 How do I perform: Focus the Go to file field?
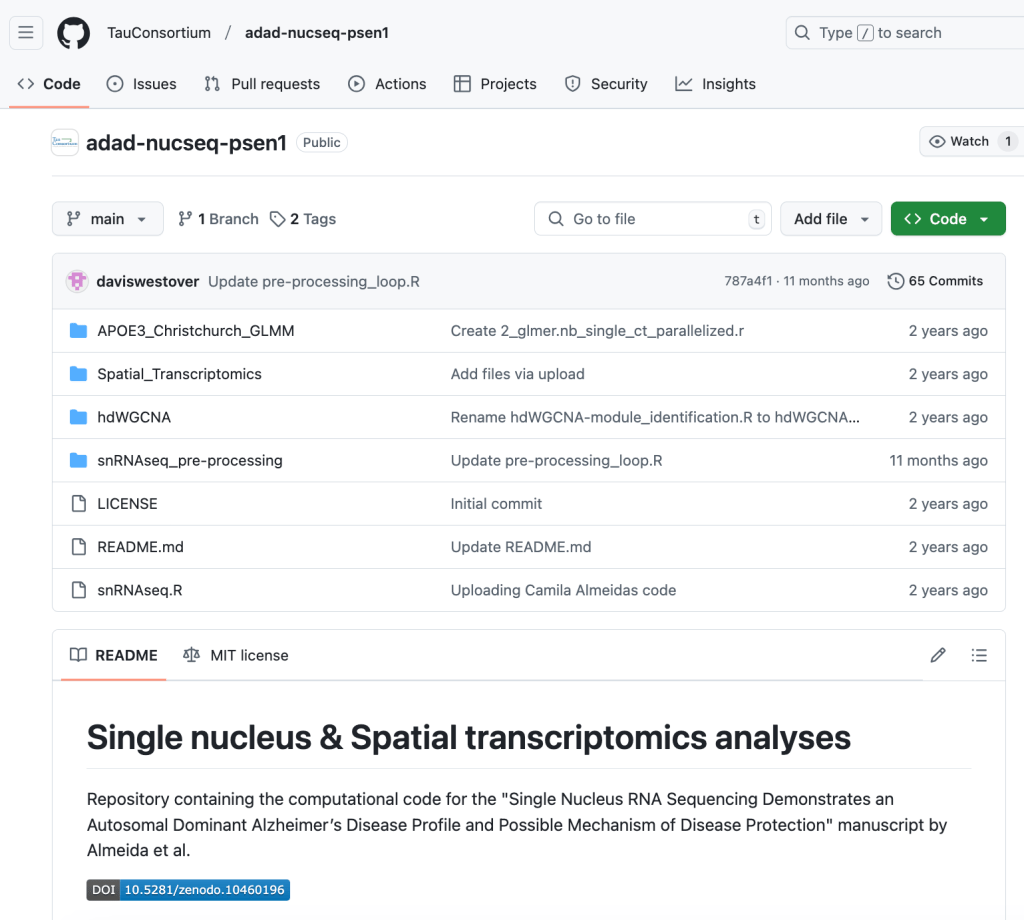coord(653,219)
